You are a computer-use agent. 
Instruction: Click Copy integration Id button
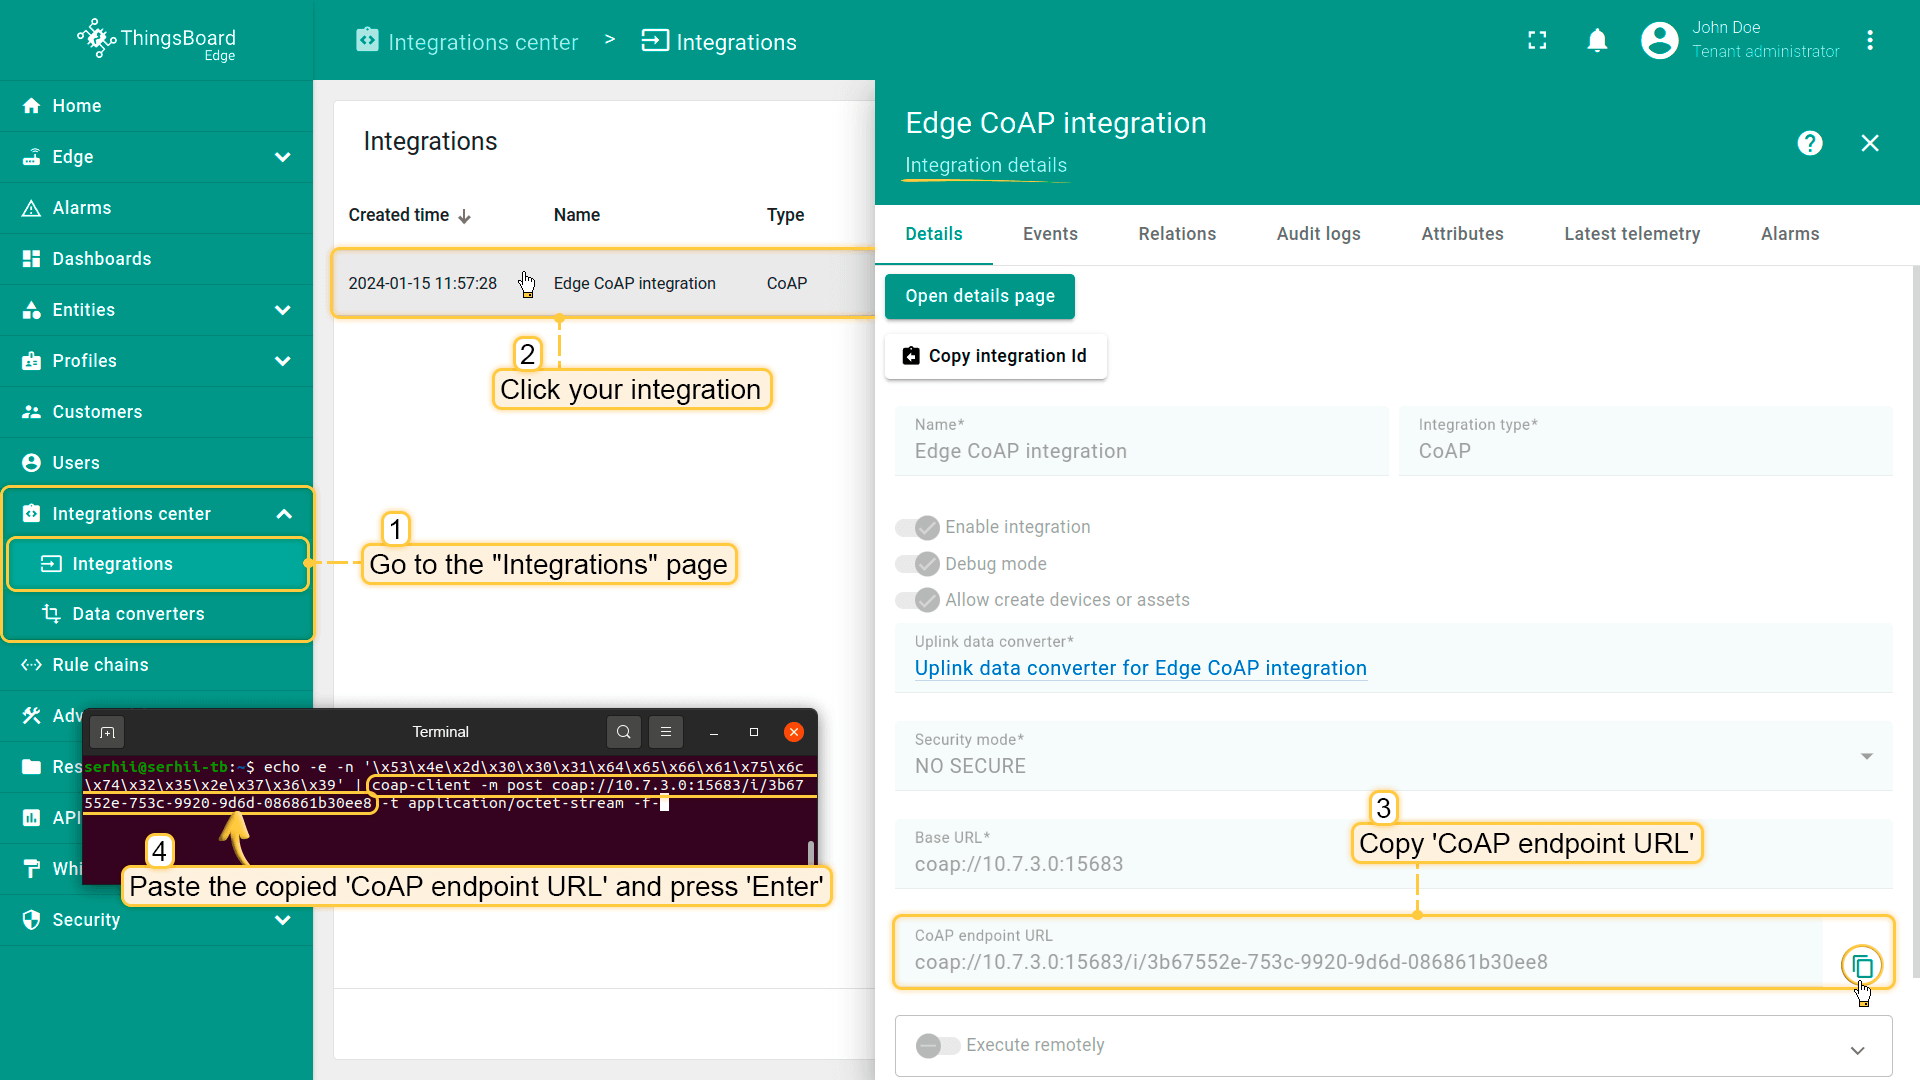996,357
